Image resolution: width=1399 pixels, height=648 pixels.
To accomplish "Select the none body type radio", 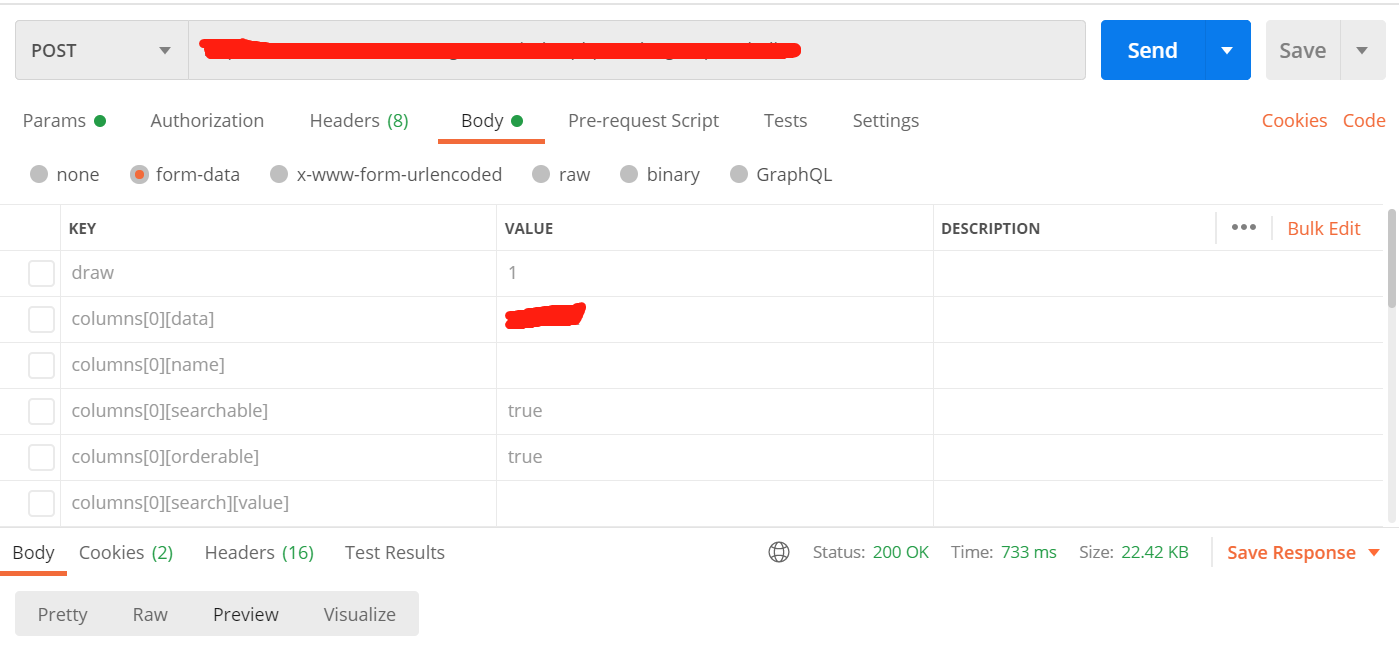I will [39, 174].
